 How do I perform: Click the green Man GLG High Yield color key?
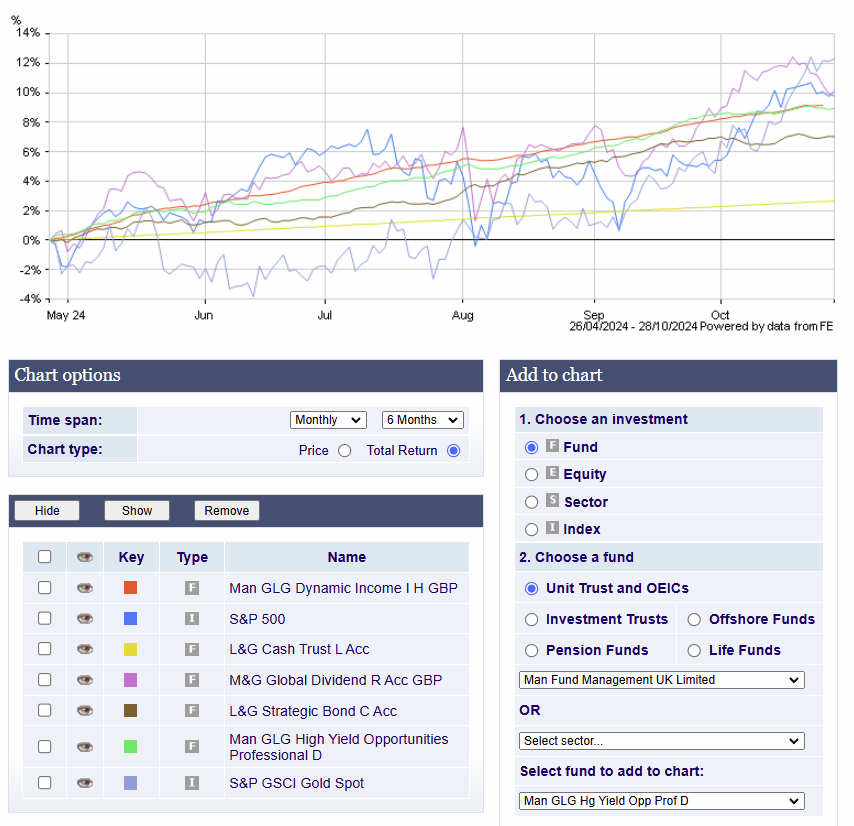[x=130, y=746]
